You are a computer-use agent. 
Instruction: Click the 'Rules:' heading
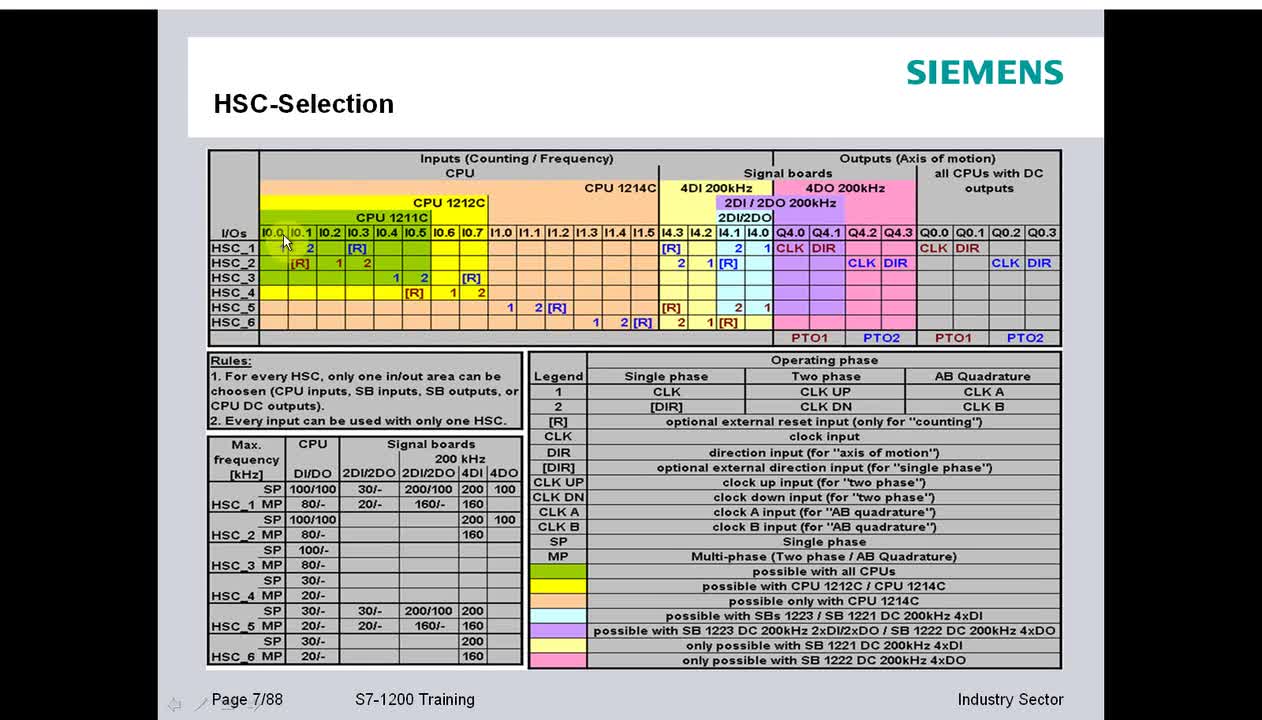[x=231, y=361]
